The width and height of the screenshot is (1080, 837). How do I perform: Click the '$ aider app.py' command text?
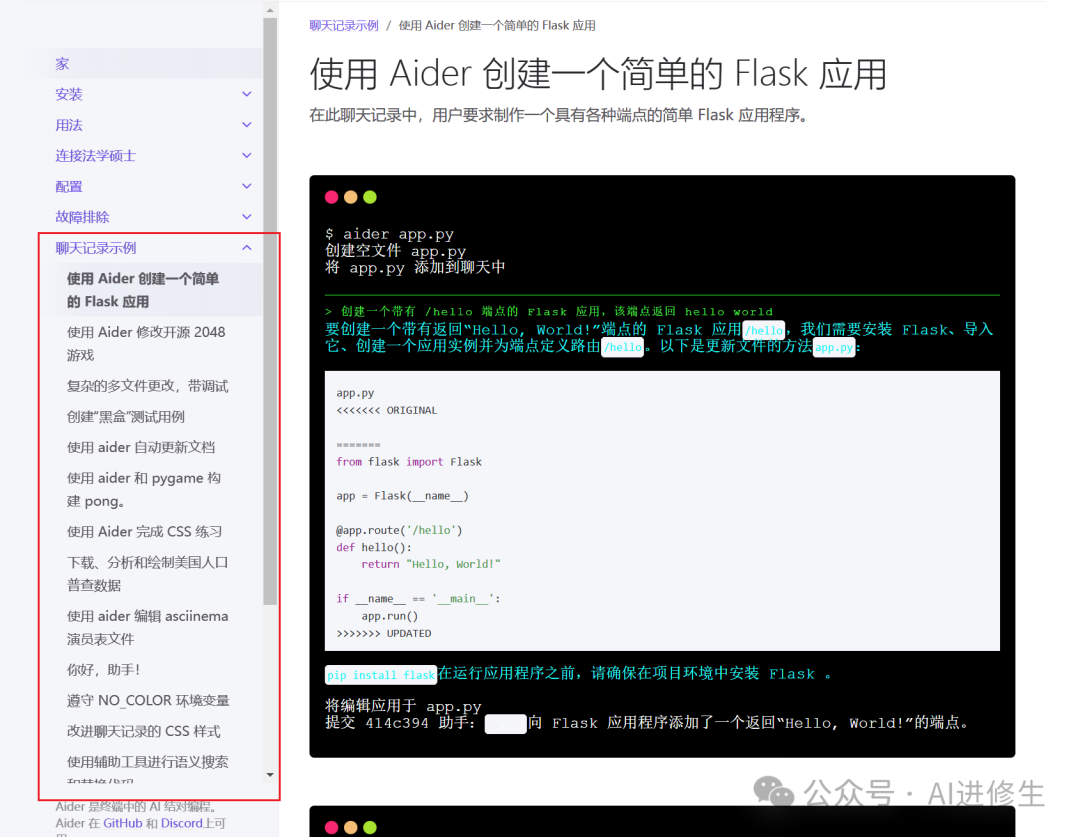click(389, 234)
